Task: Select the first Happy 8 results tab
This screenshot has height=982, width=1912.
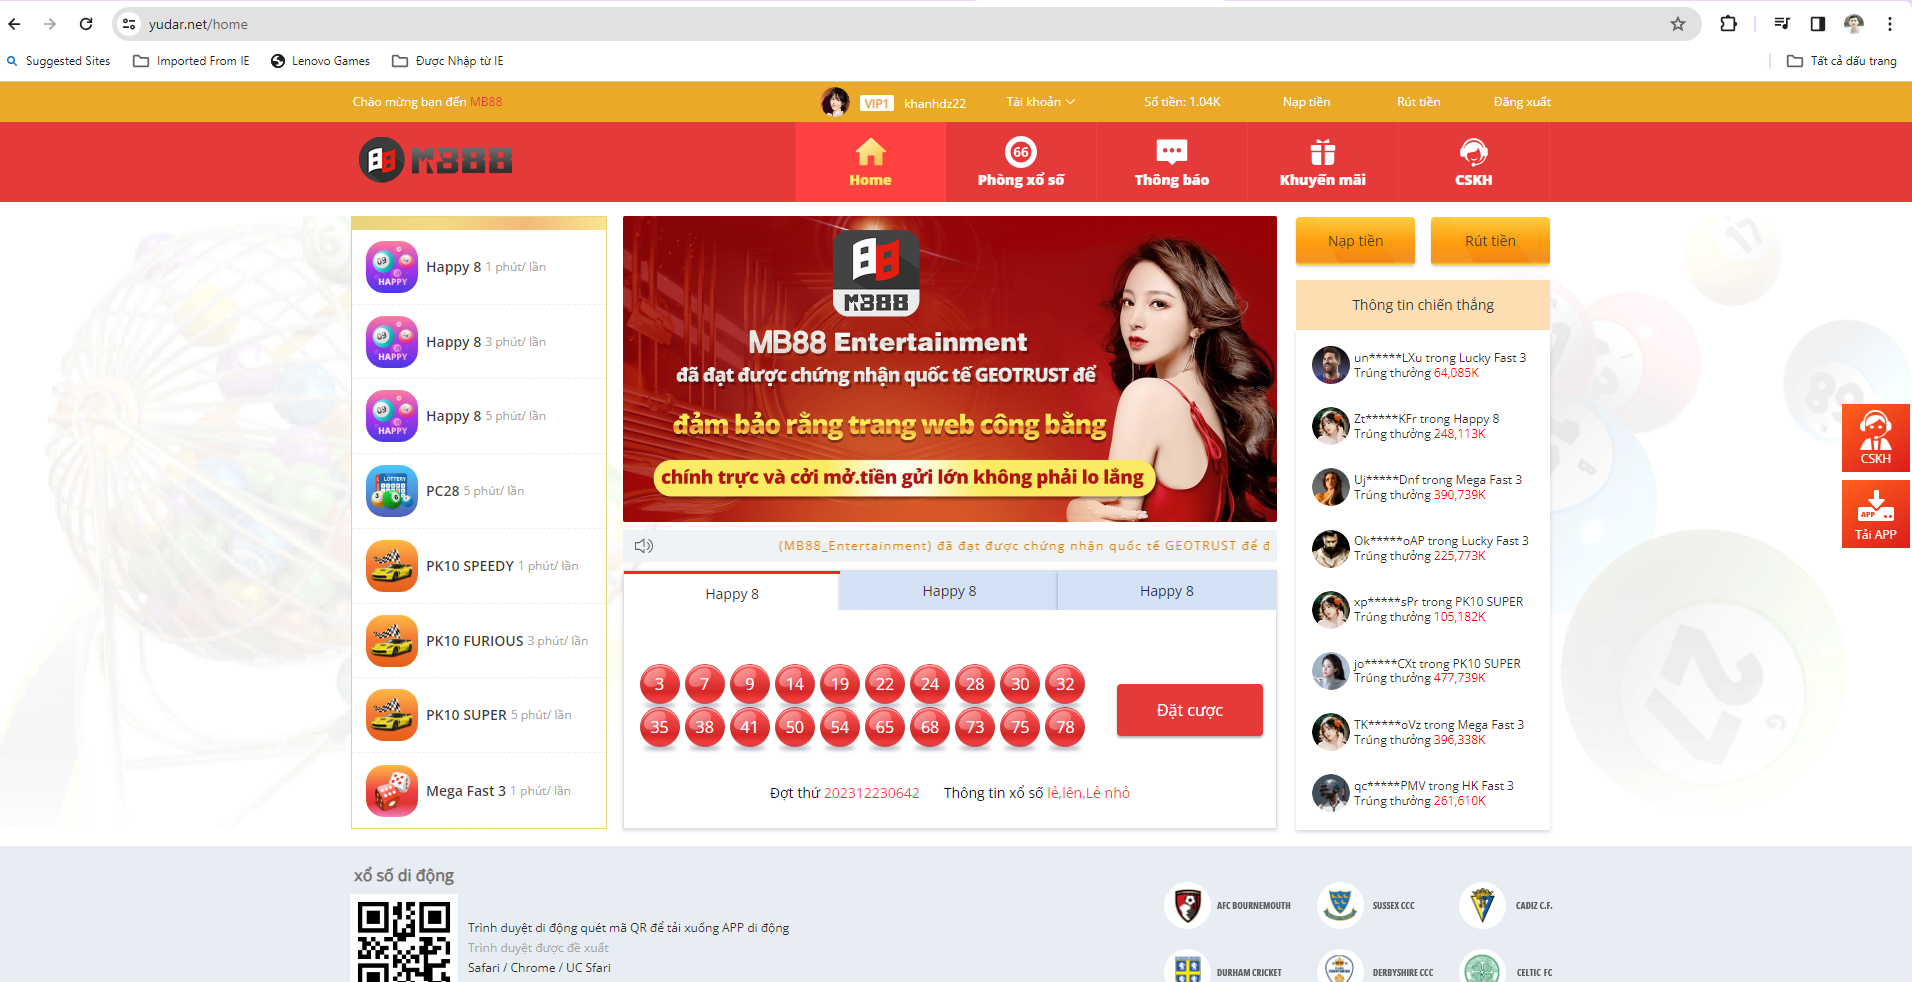Action: [732, 593]
